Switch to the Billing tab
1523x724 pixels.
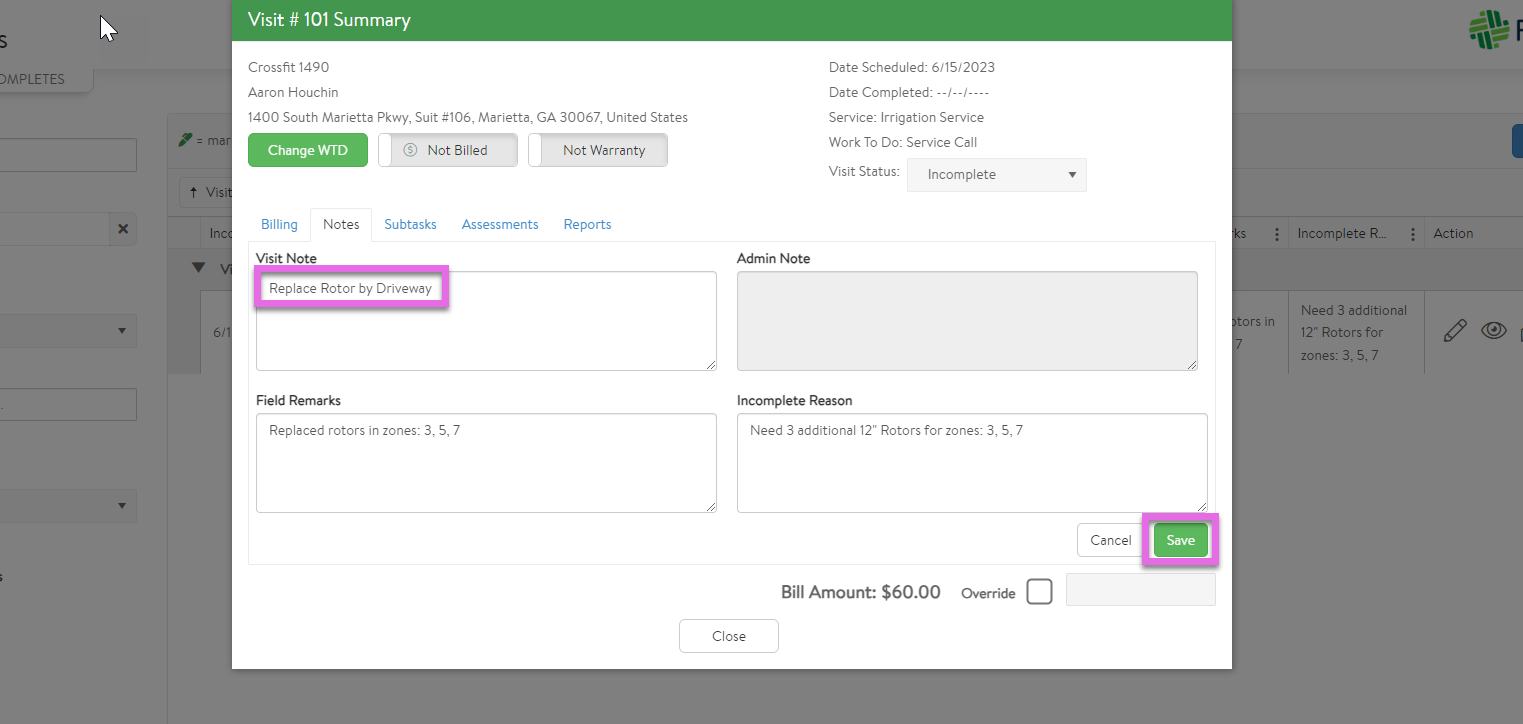coord(279,225)
